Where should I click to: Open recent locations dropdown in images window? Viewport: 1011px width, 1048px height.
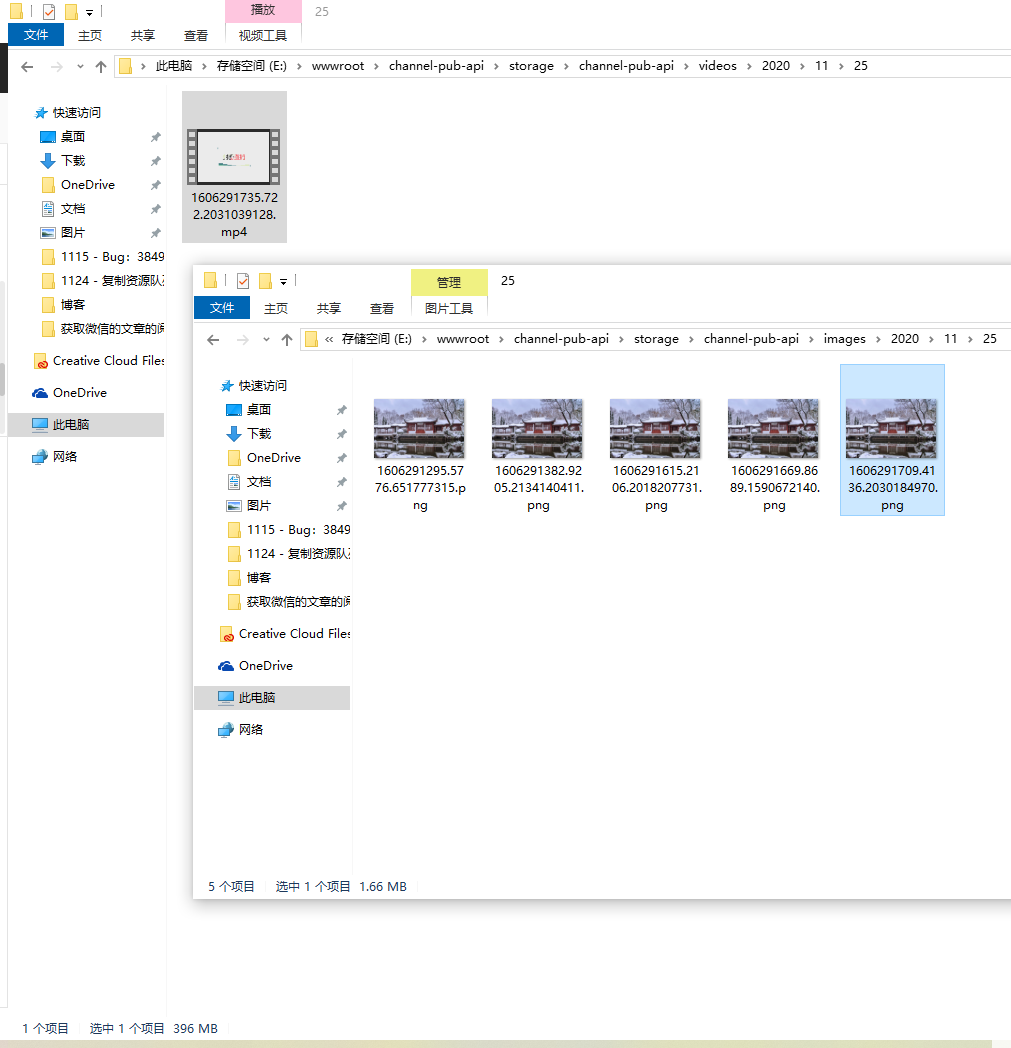(x=266, y=340)
